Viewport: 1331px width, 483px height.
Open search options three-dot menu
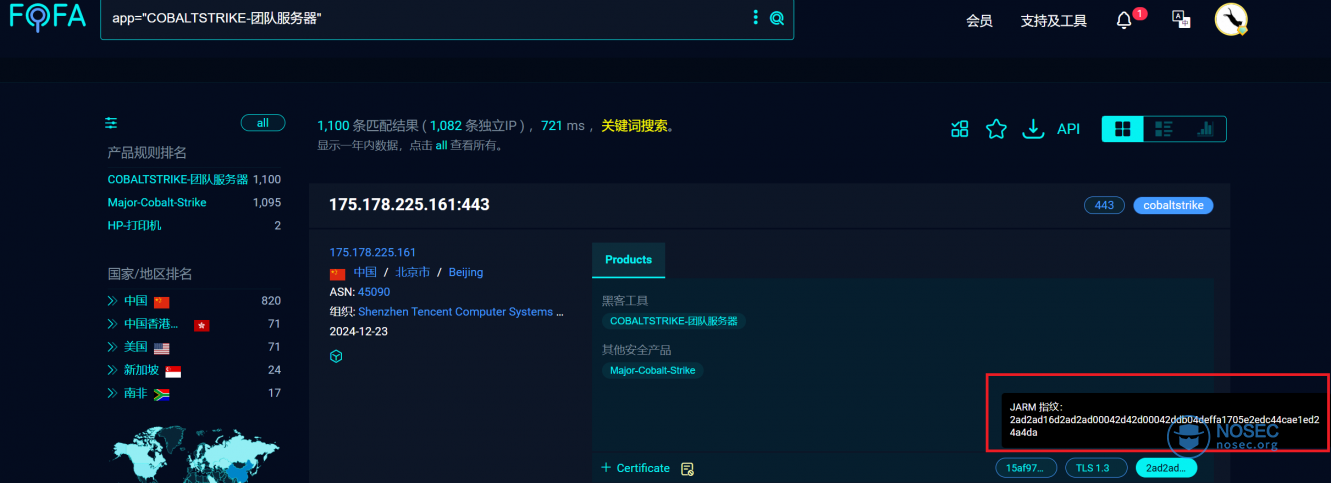point(756,18)
